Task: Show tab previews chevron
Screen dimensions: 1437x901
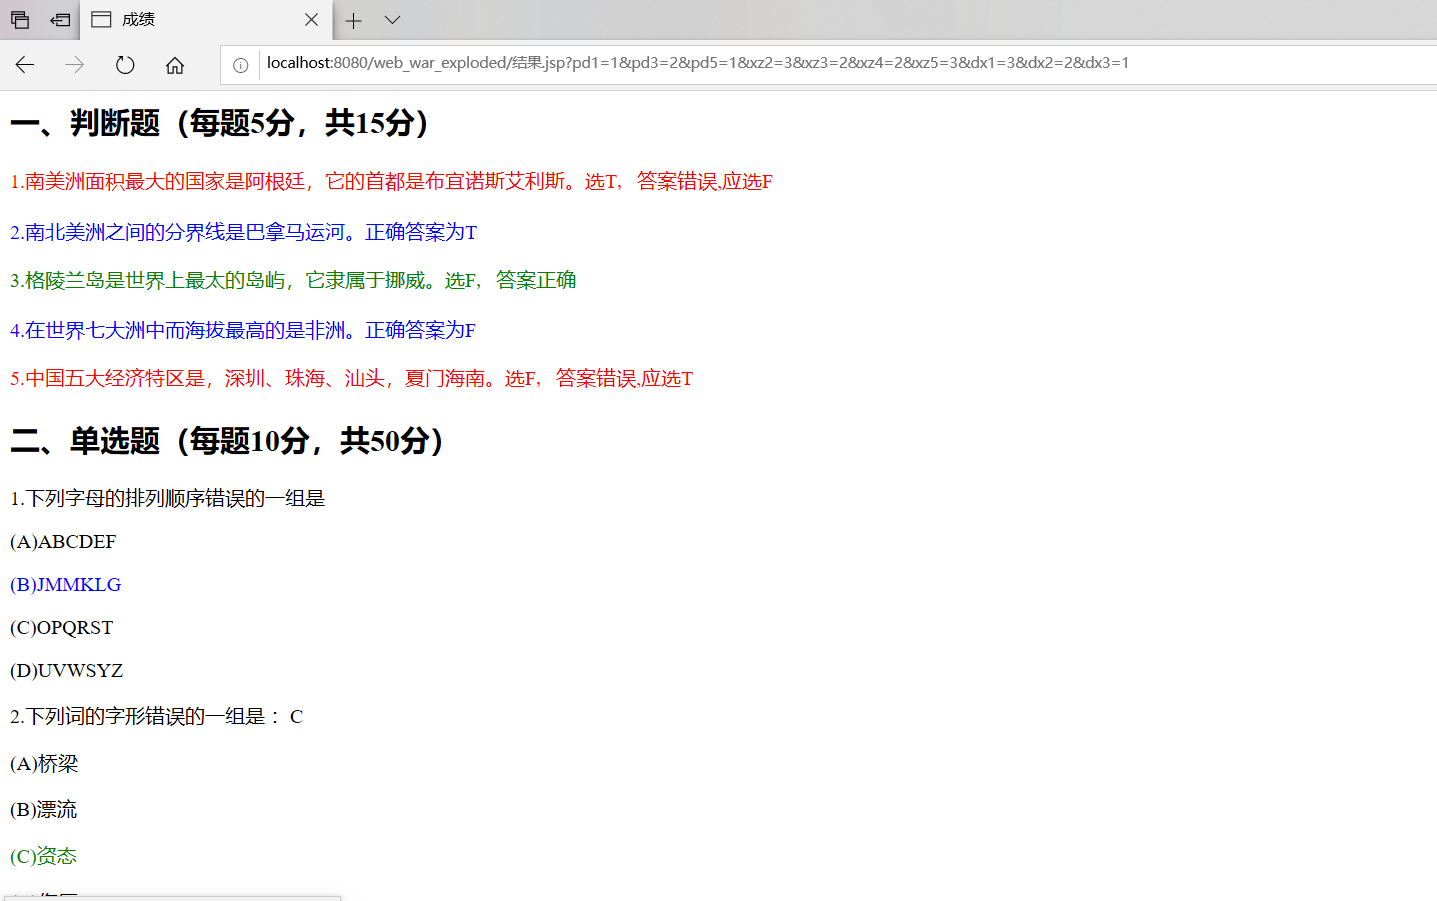Action: 392,20
